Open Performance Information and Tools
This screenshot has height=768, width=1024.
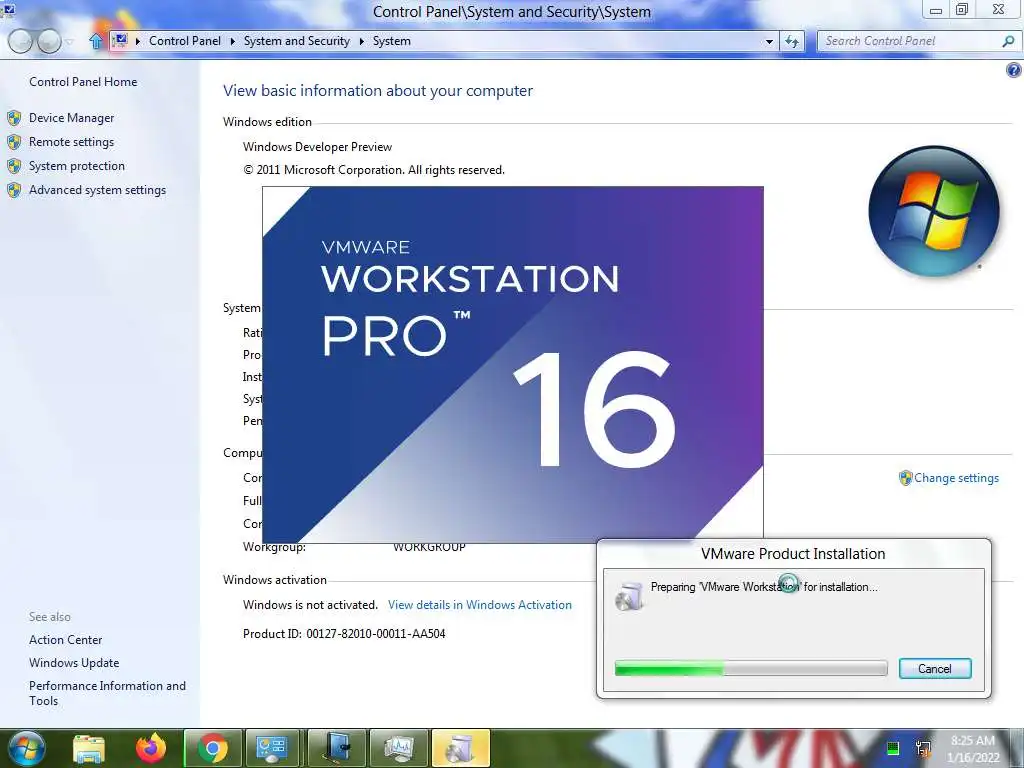click(x=107, y=693)
